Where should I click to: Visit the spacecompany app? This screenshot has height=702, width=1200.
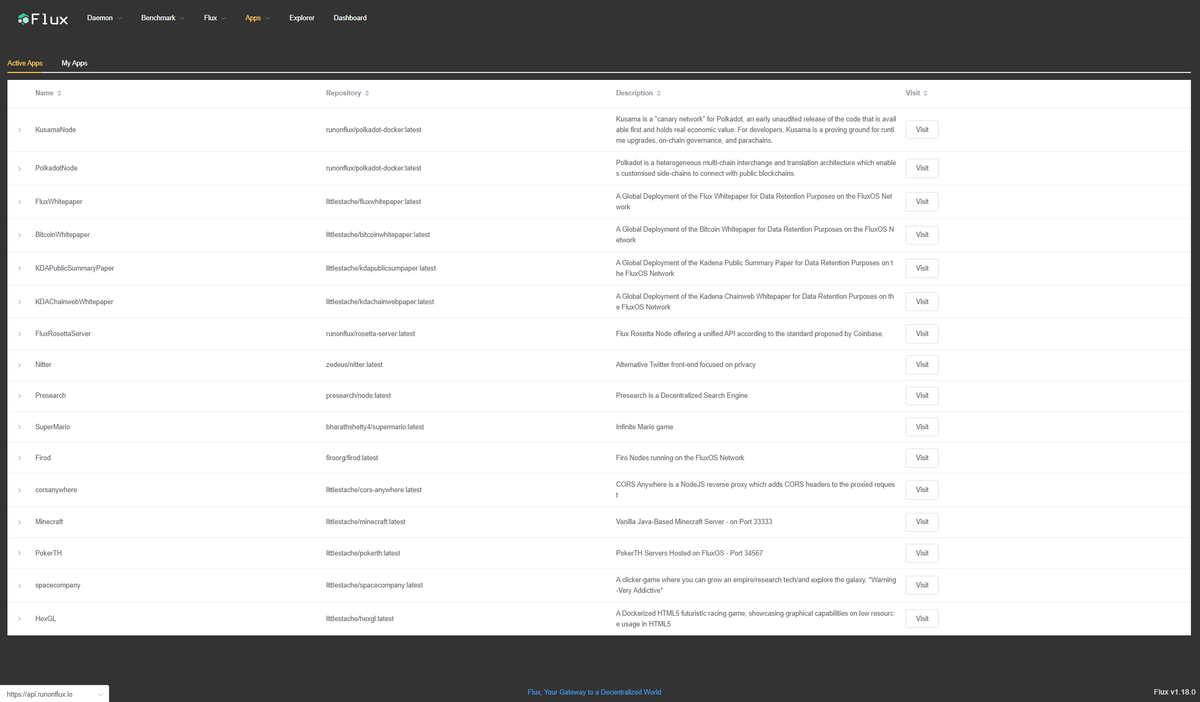coord(922,585)
